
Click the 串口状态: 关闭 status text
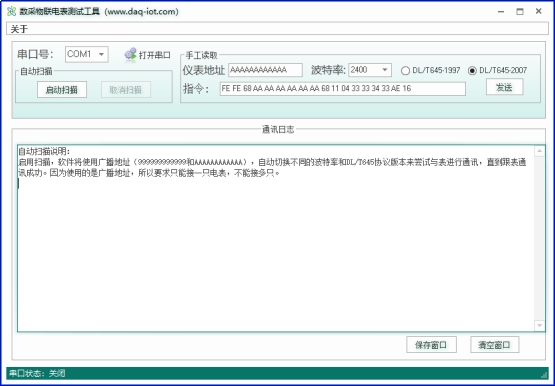click(x=37, y=373)
